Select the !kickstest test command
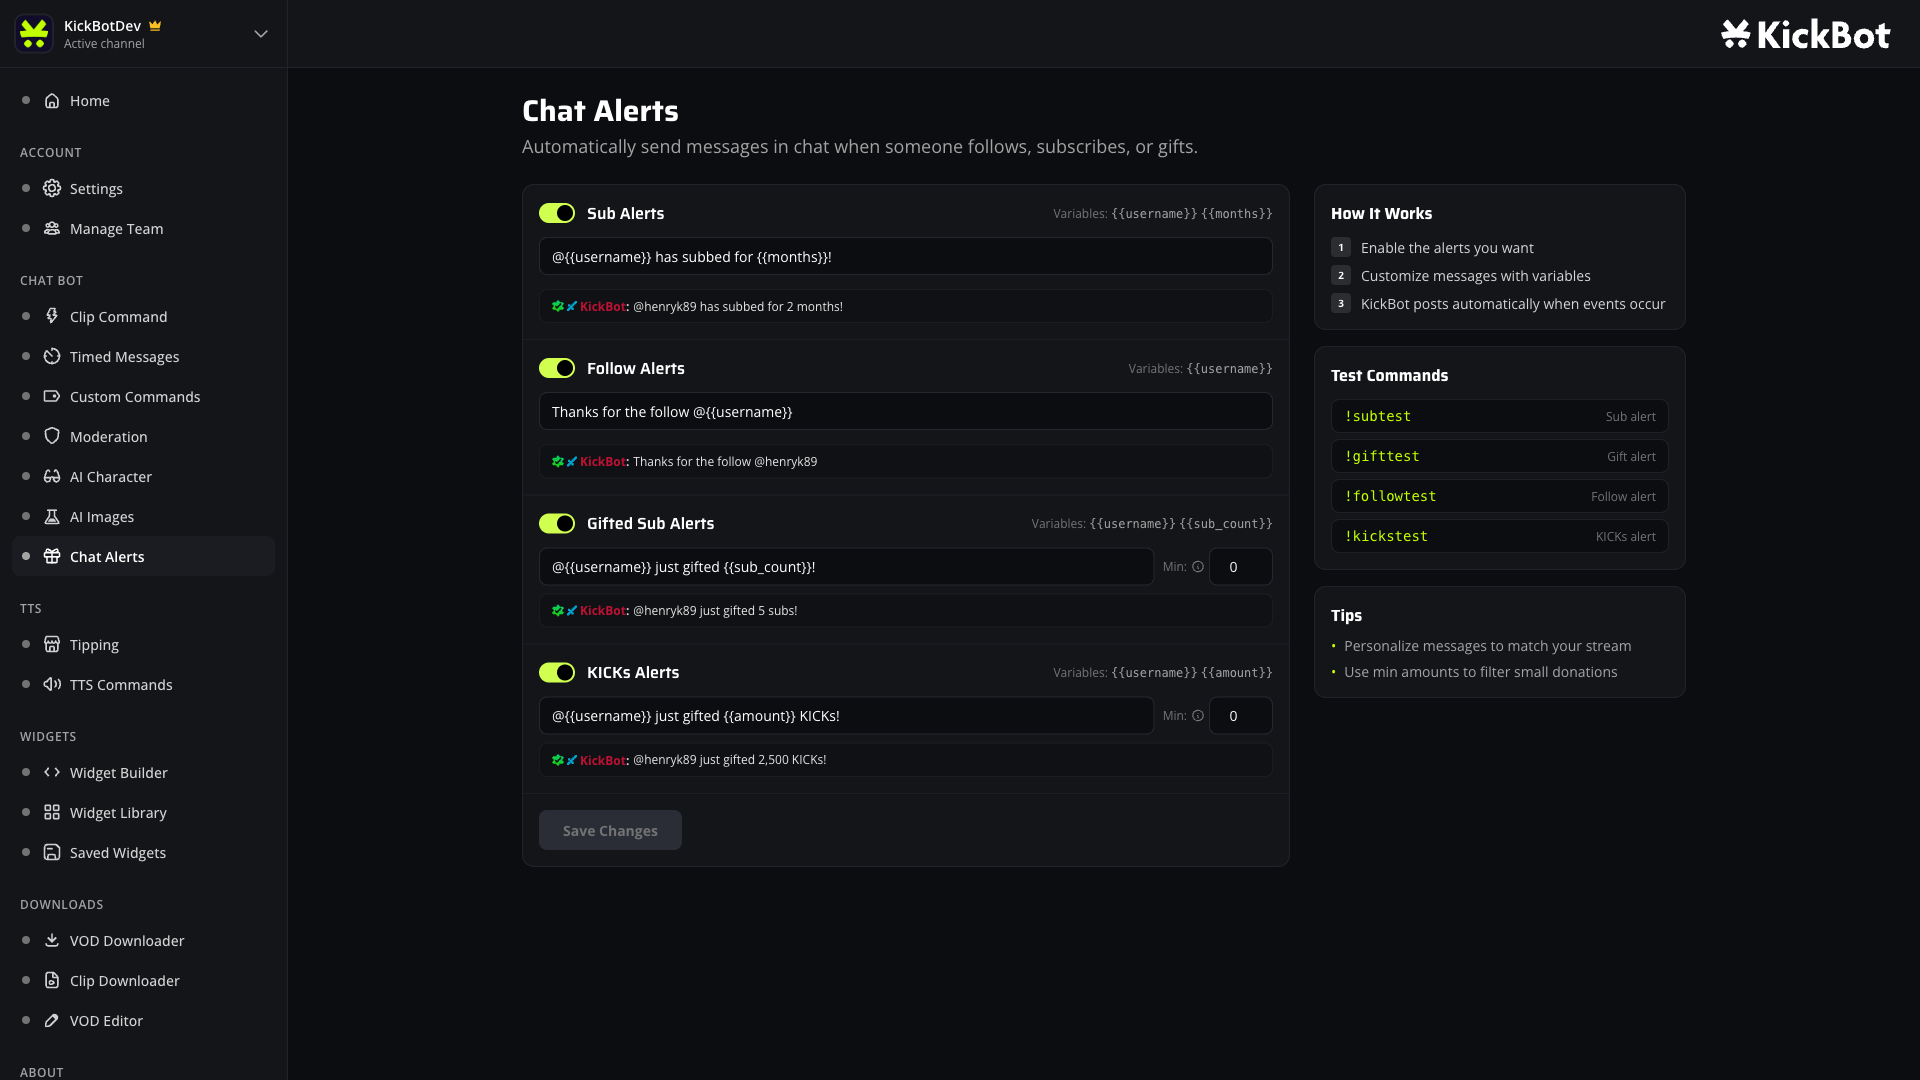Viewport: 1920px width, 1080px height. click(1499, 536)
